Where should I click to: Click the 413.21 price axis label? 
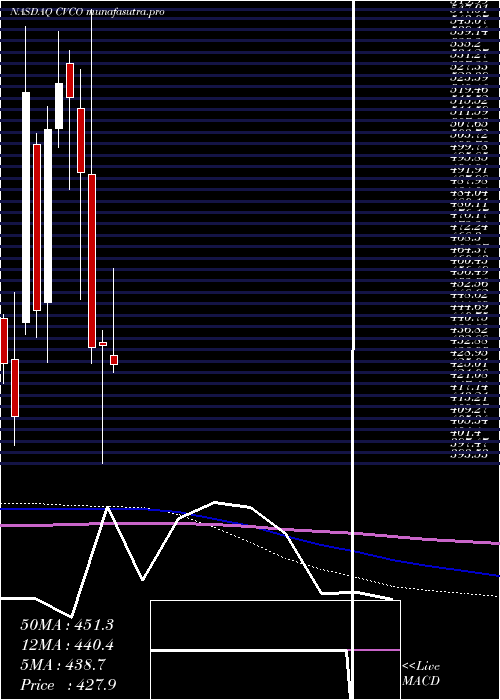468,399
